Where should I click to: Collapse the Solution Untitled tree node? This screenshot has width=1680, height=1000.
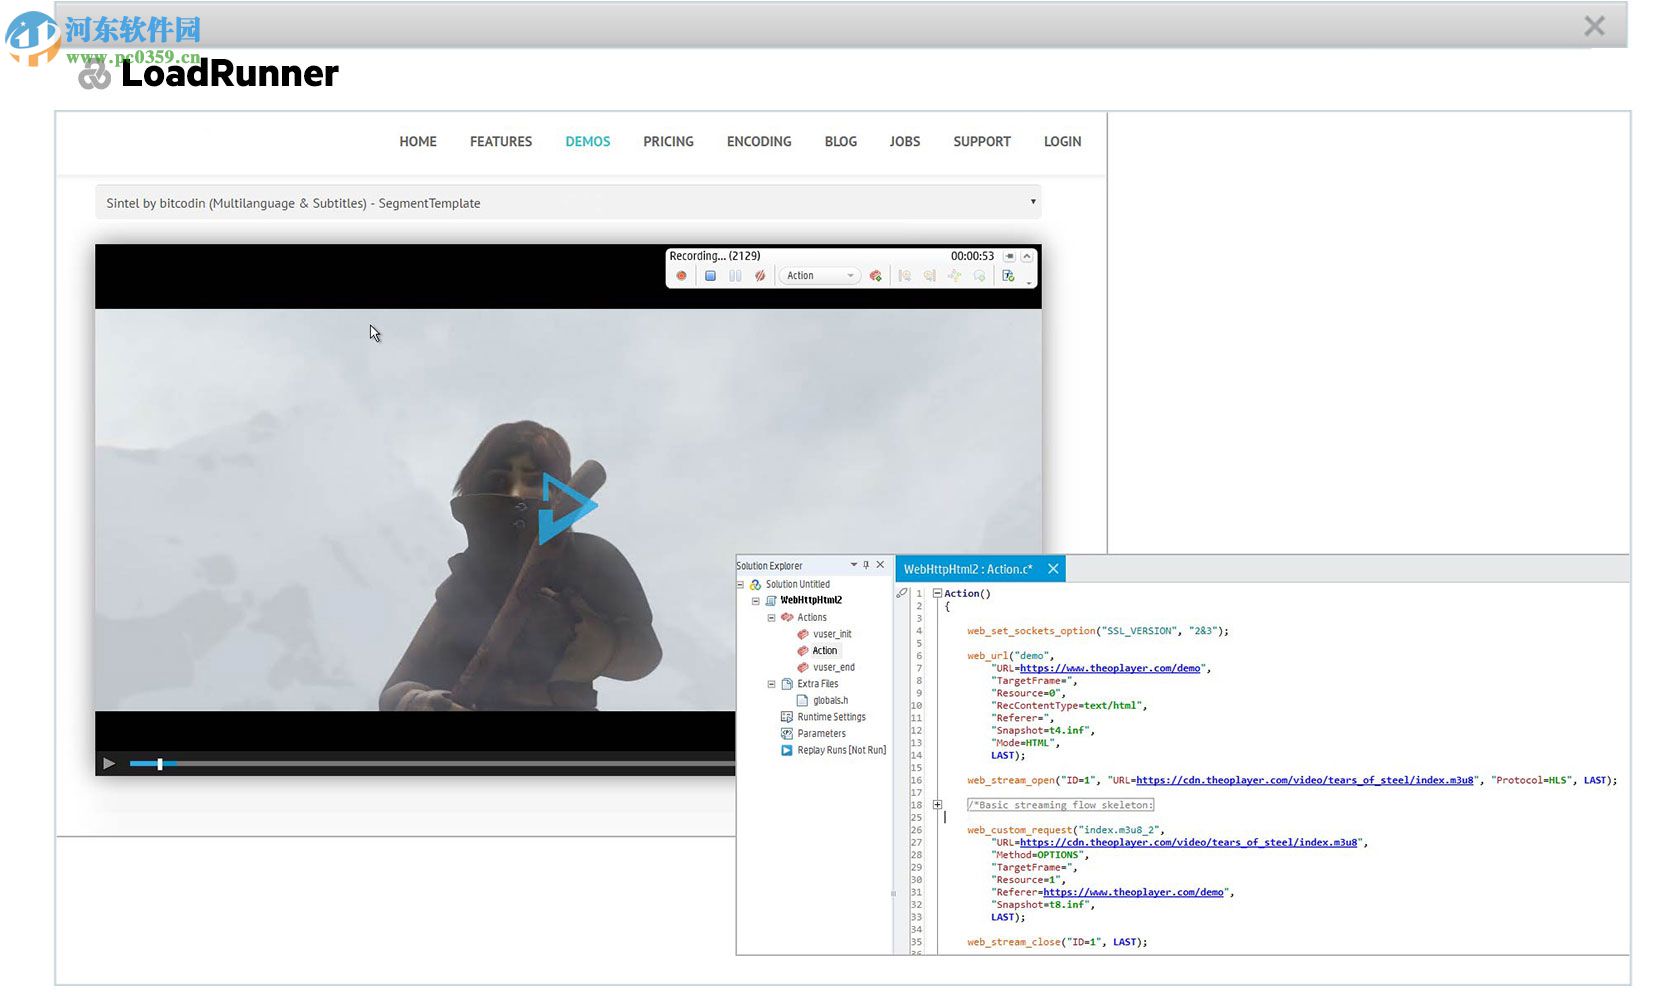coord(741,585)
